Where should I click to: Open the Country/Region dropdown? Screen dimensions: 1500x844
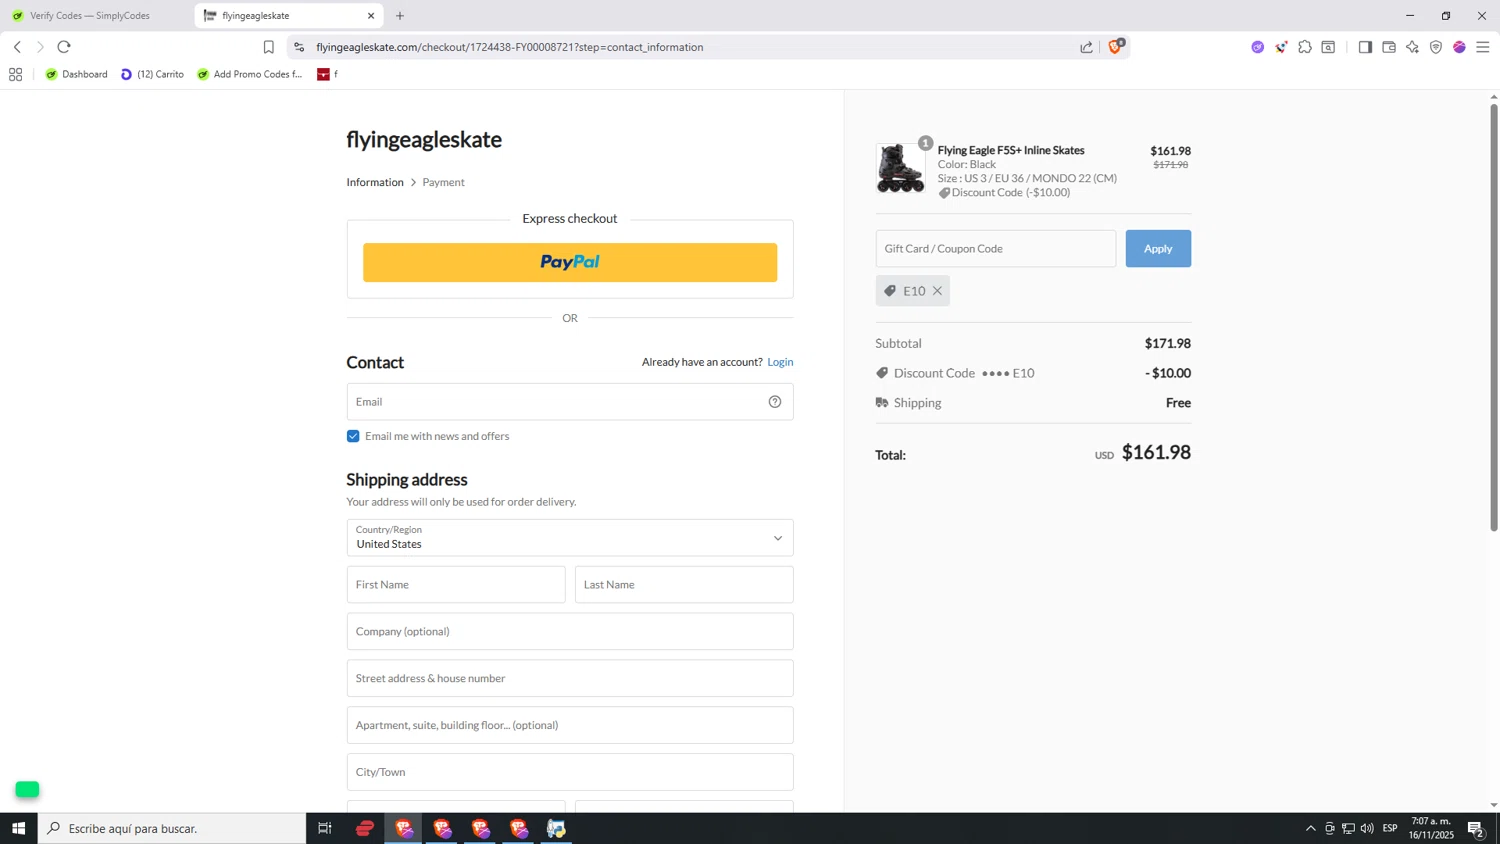(570, 538)
